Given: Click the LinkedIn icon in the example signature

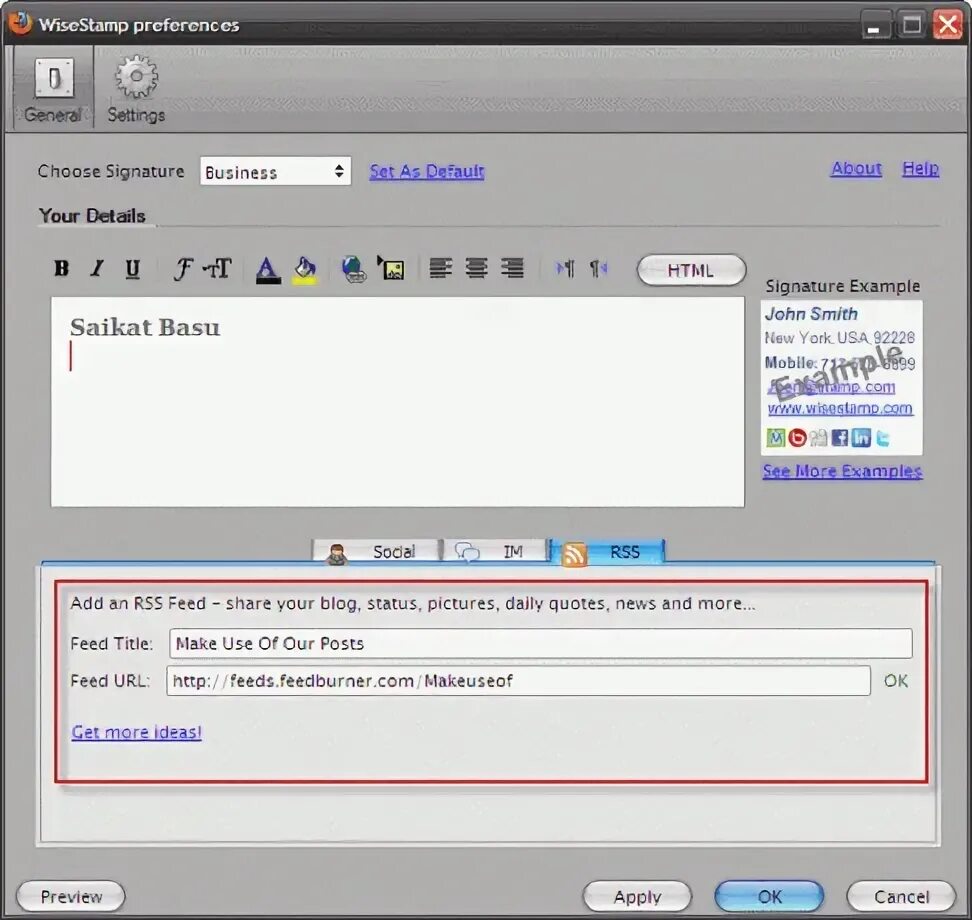Looking at the screenshot, I should tap(861, 438).
